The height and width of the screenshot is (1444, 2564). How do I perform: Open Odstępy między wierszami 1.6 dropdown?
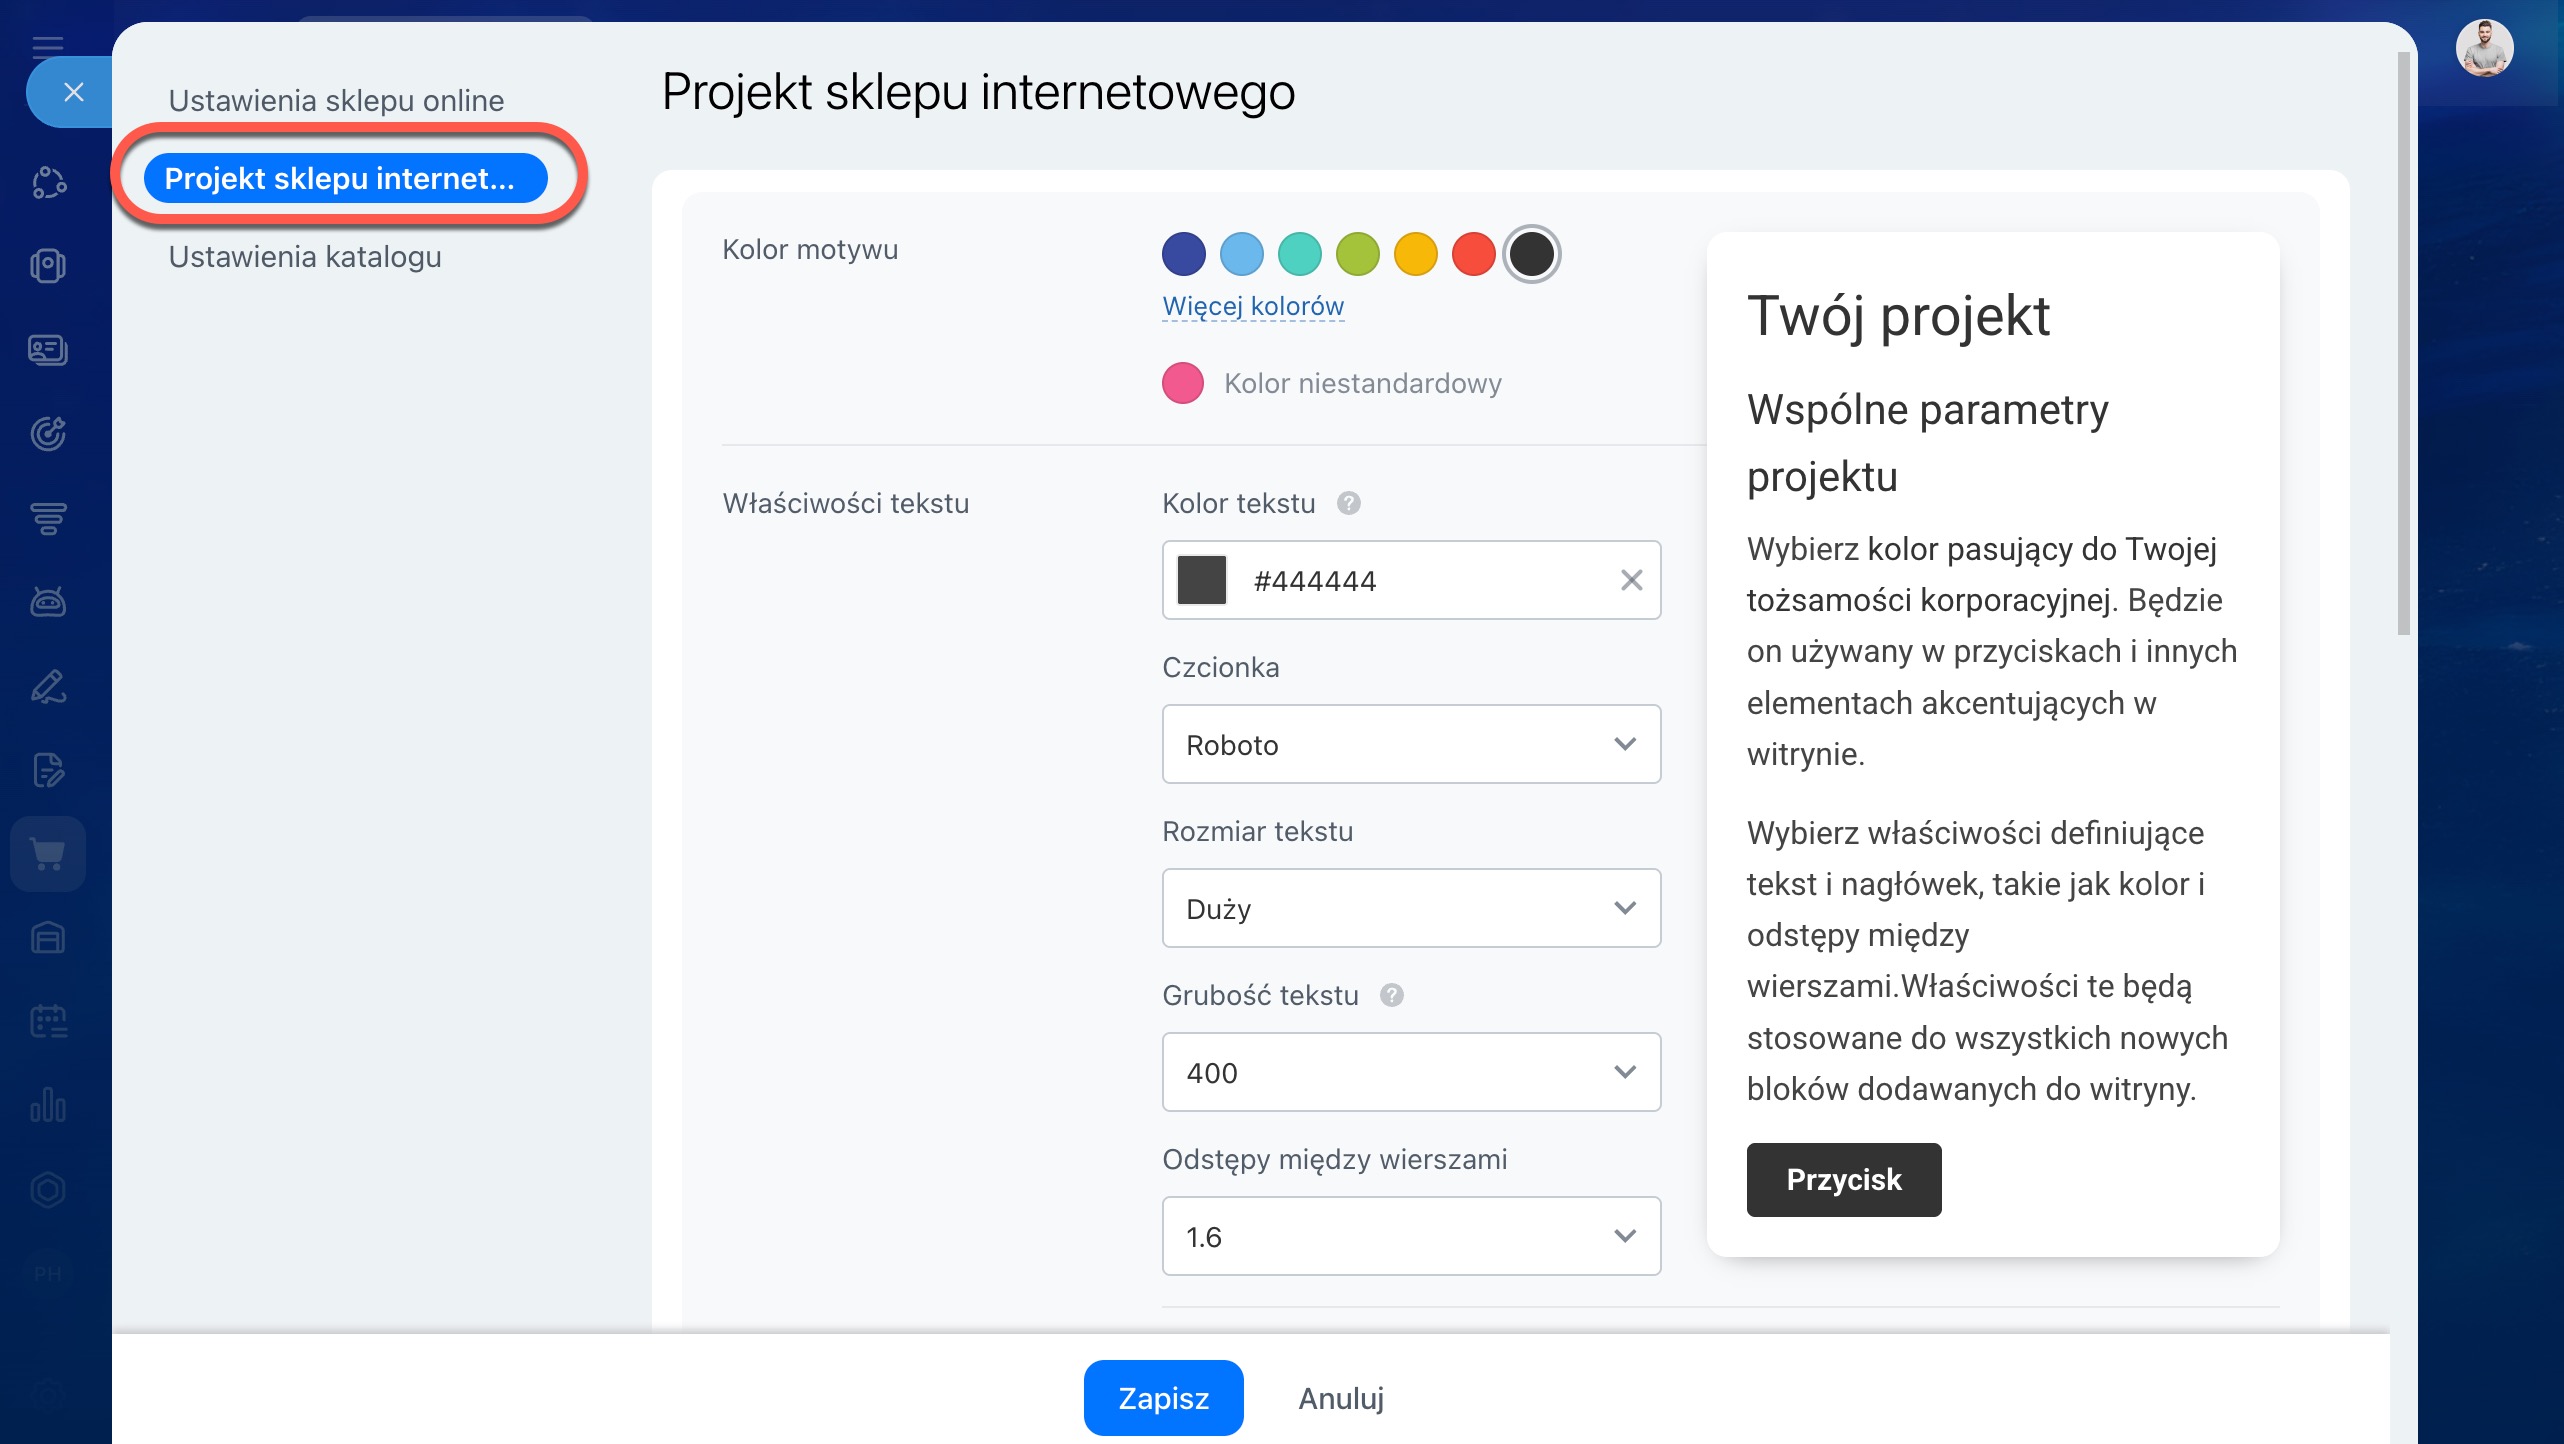click(x=1410, y=1236)
